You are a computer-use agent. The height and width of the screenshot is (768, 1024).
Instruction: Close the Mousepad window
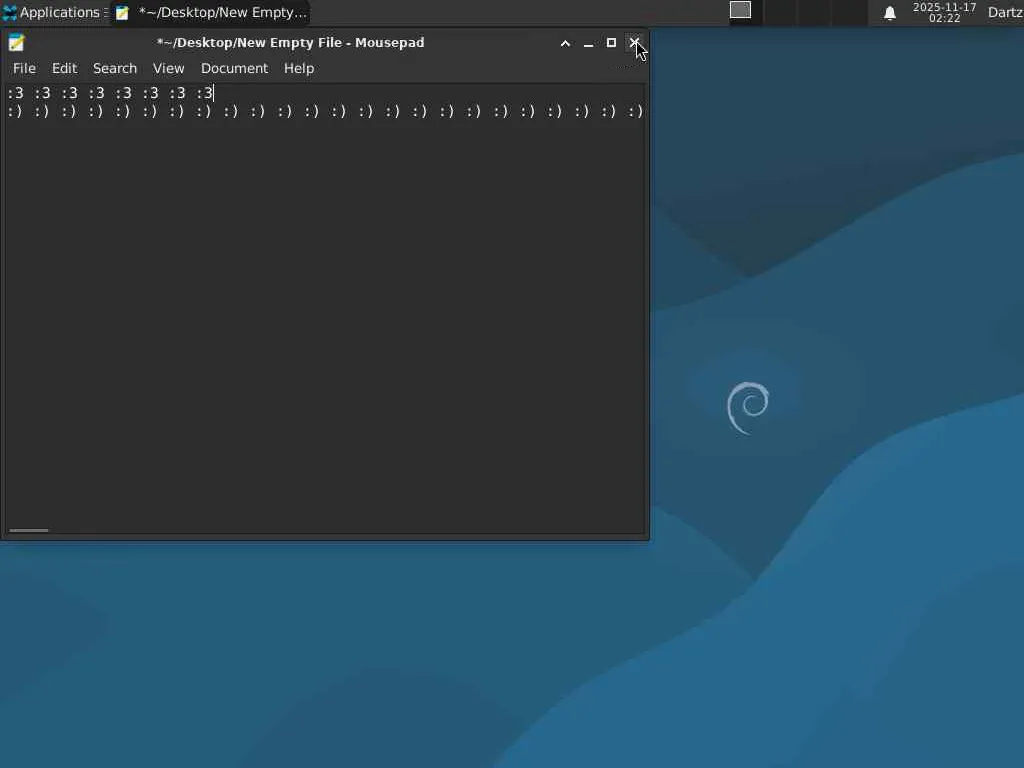pos(634,43)
